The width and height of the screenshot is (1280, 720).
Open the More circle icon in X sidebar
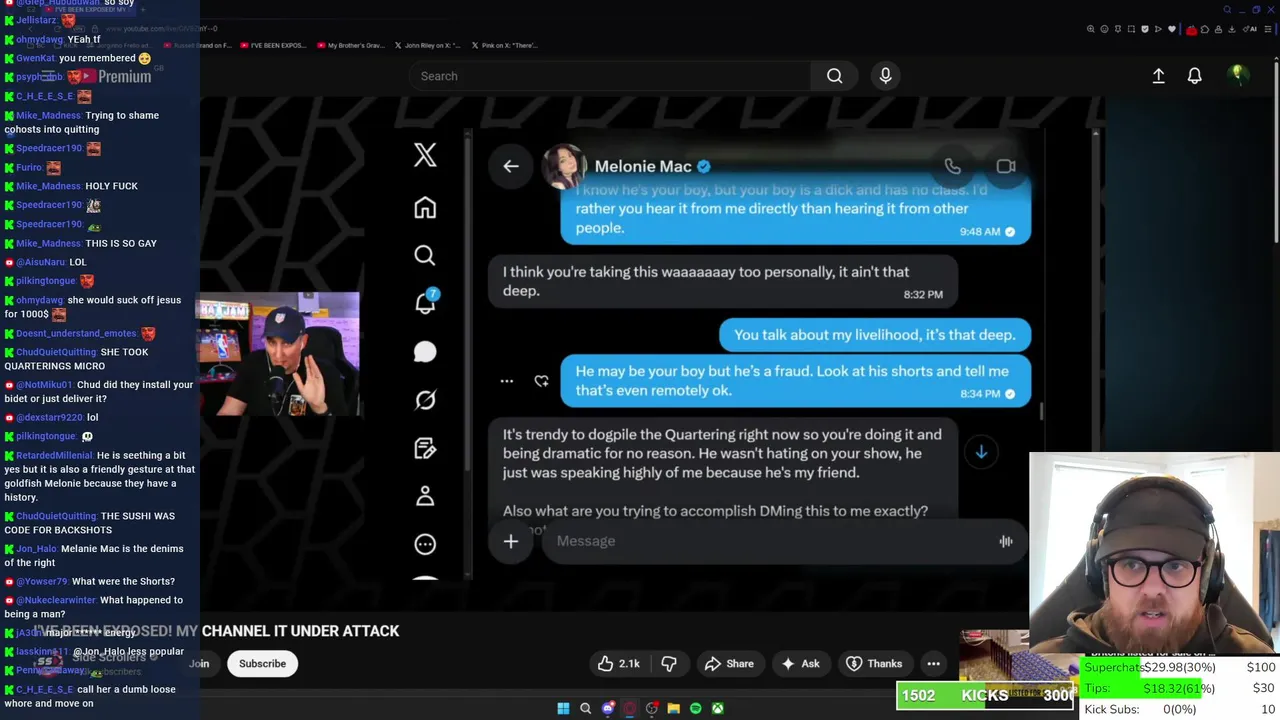[x=425, y=544]
